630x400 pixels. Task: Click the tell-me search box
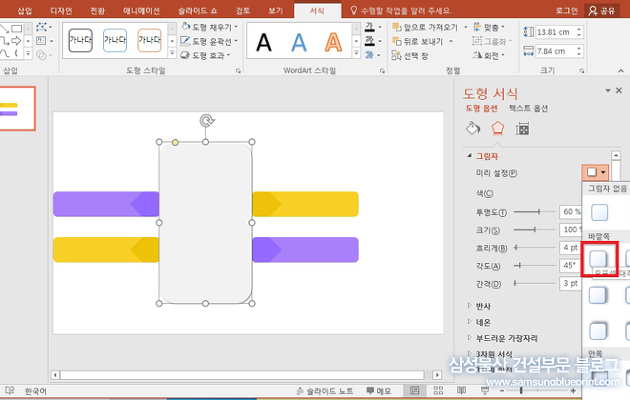pos(401,11)
